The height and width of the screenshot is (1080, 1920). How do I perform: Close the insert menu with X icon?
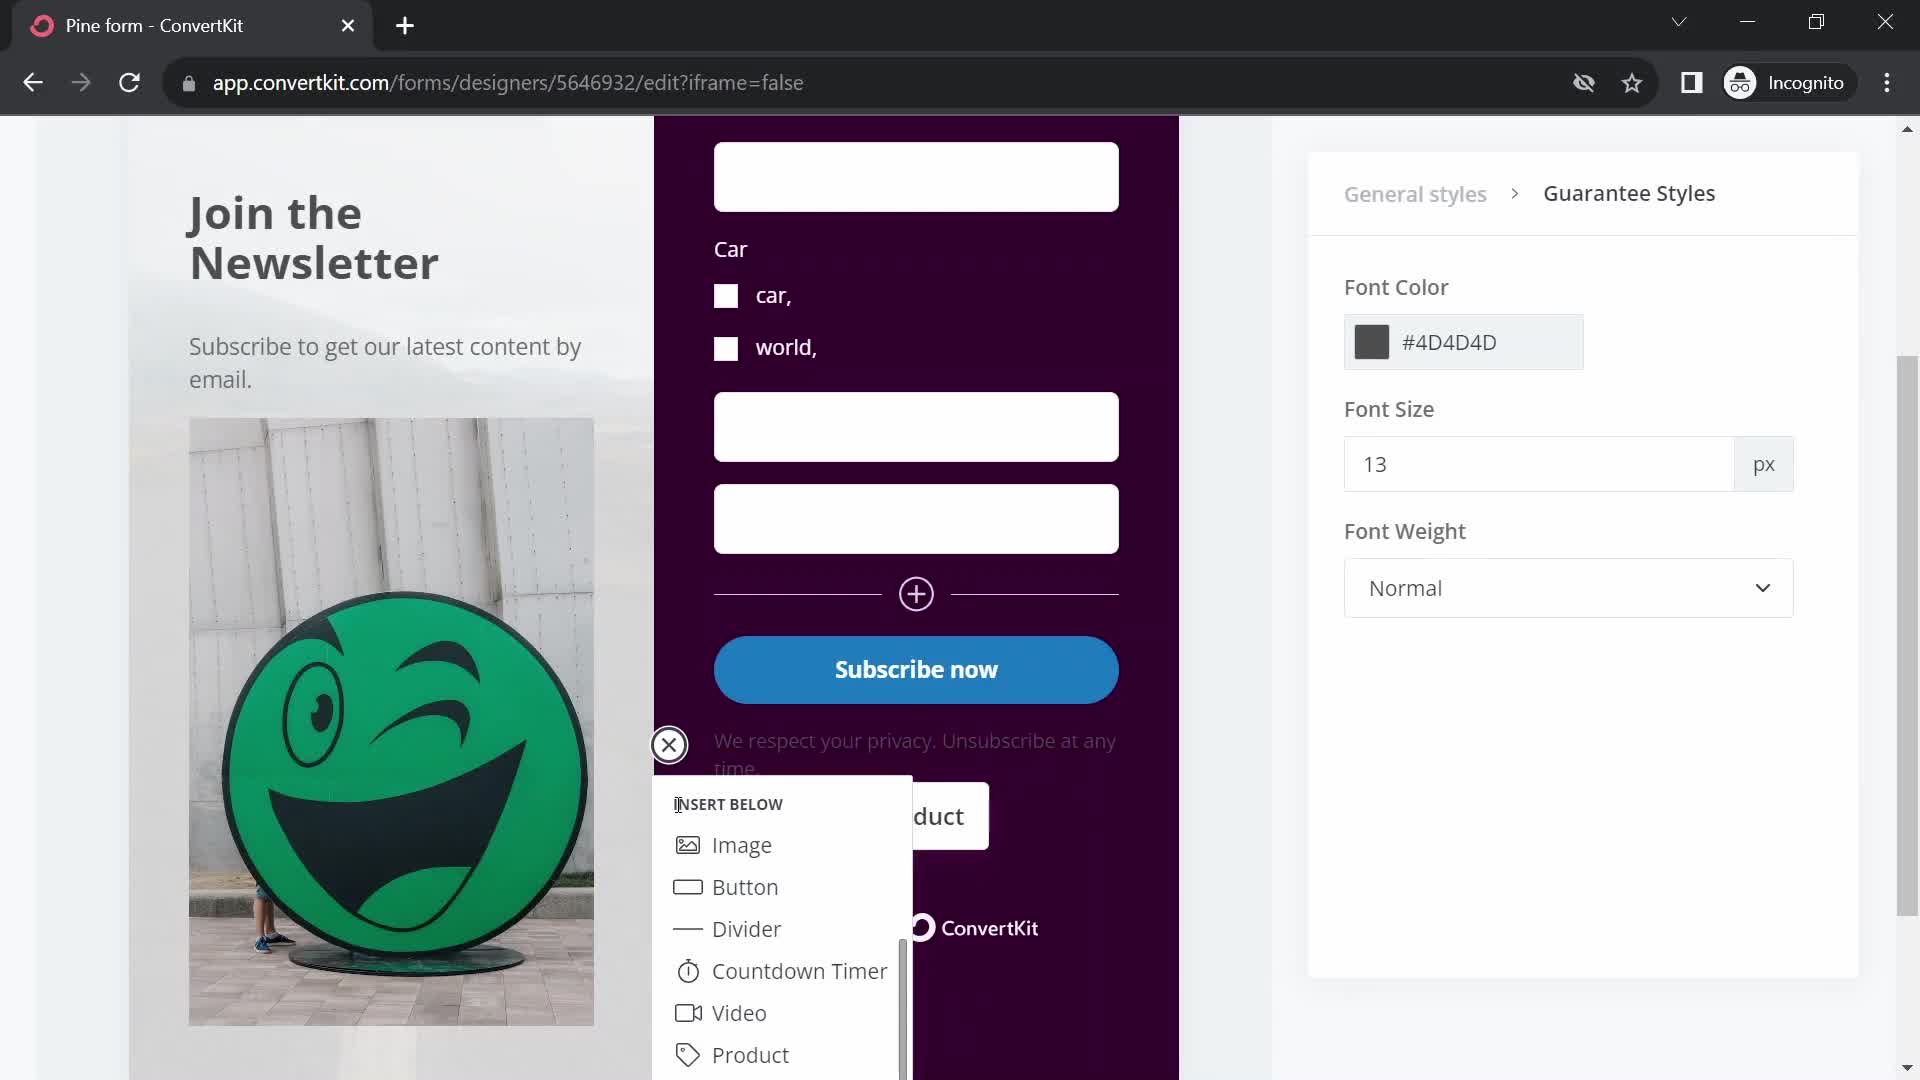click(669, 742)
